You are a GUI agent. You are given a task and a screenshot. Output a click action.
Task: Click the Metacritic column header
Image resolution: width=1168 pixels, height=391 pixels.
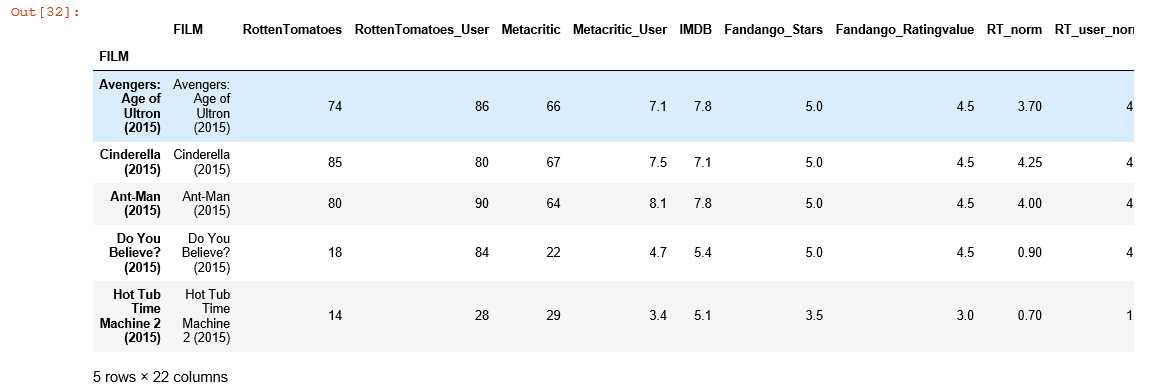(530, 30)
